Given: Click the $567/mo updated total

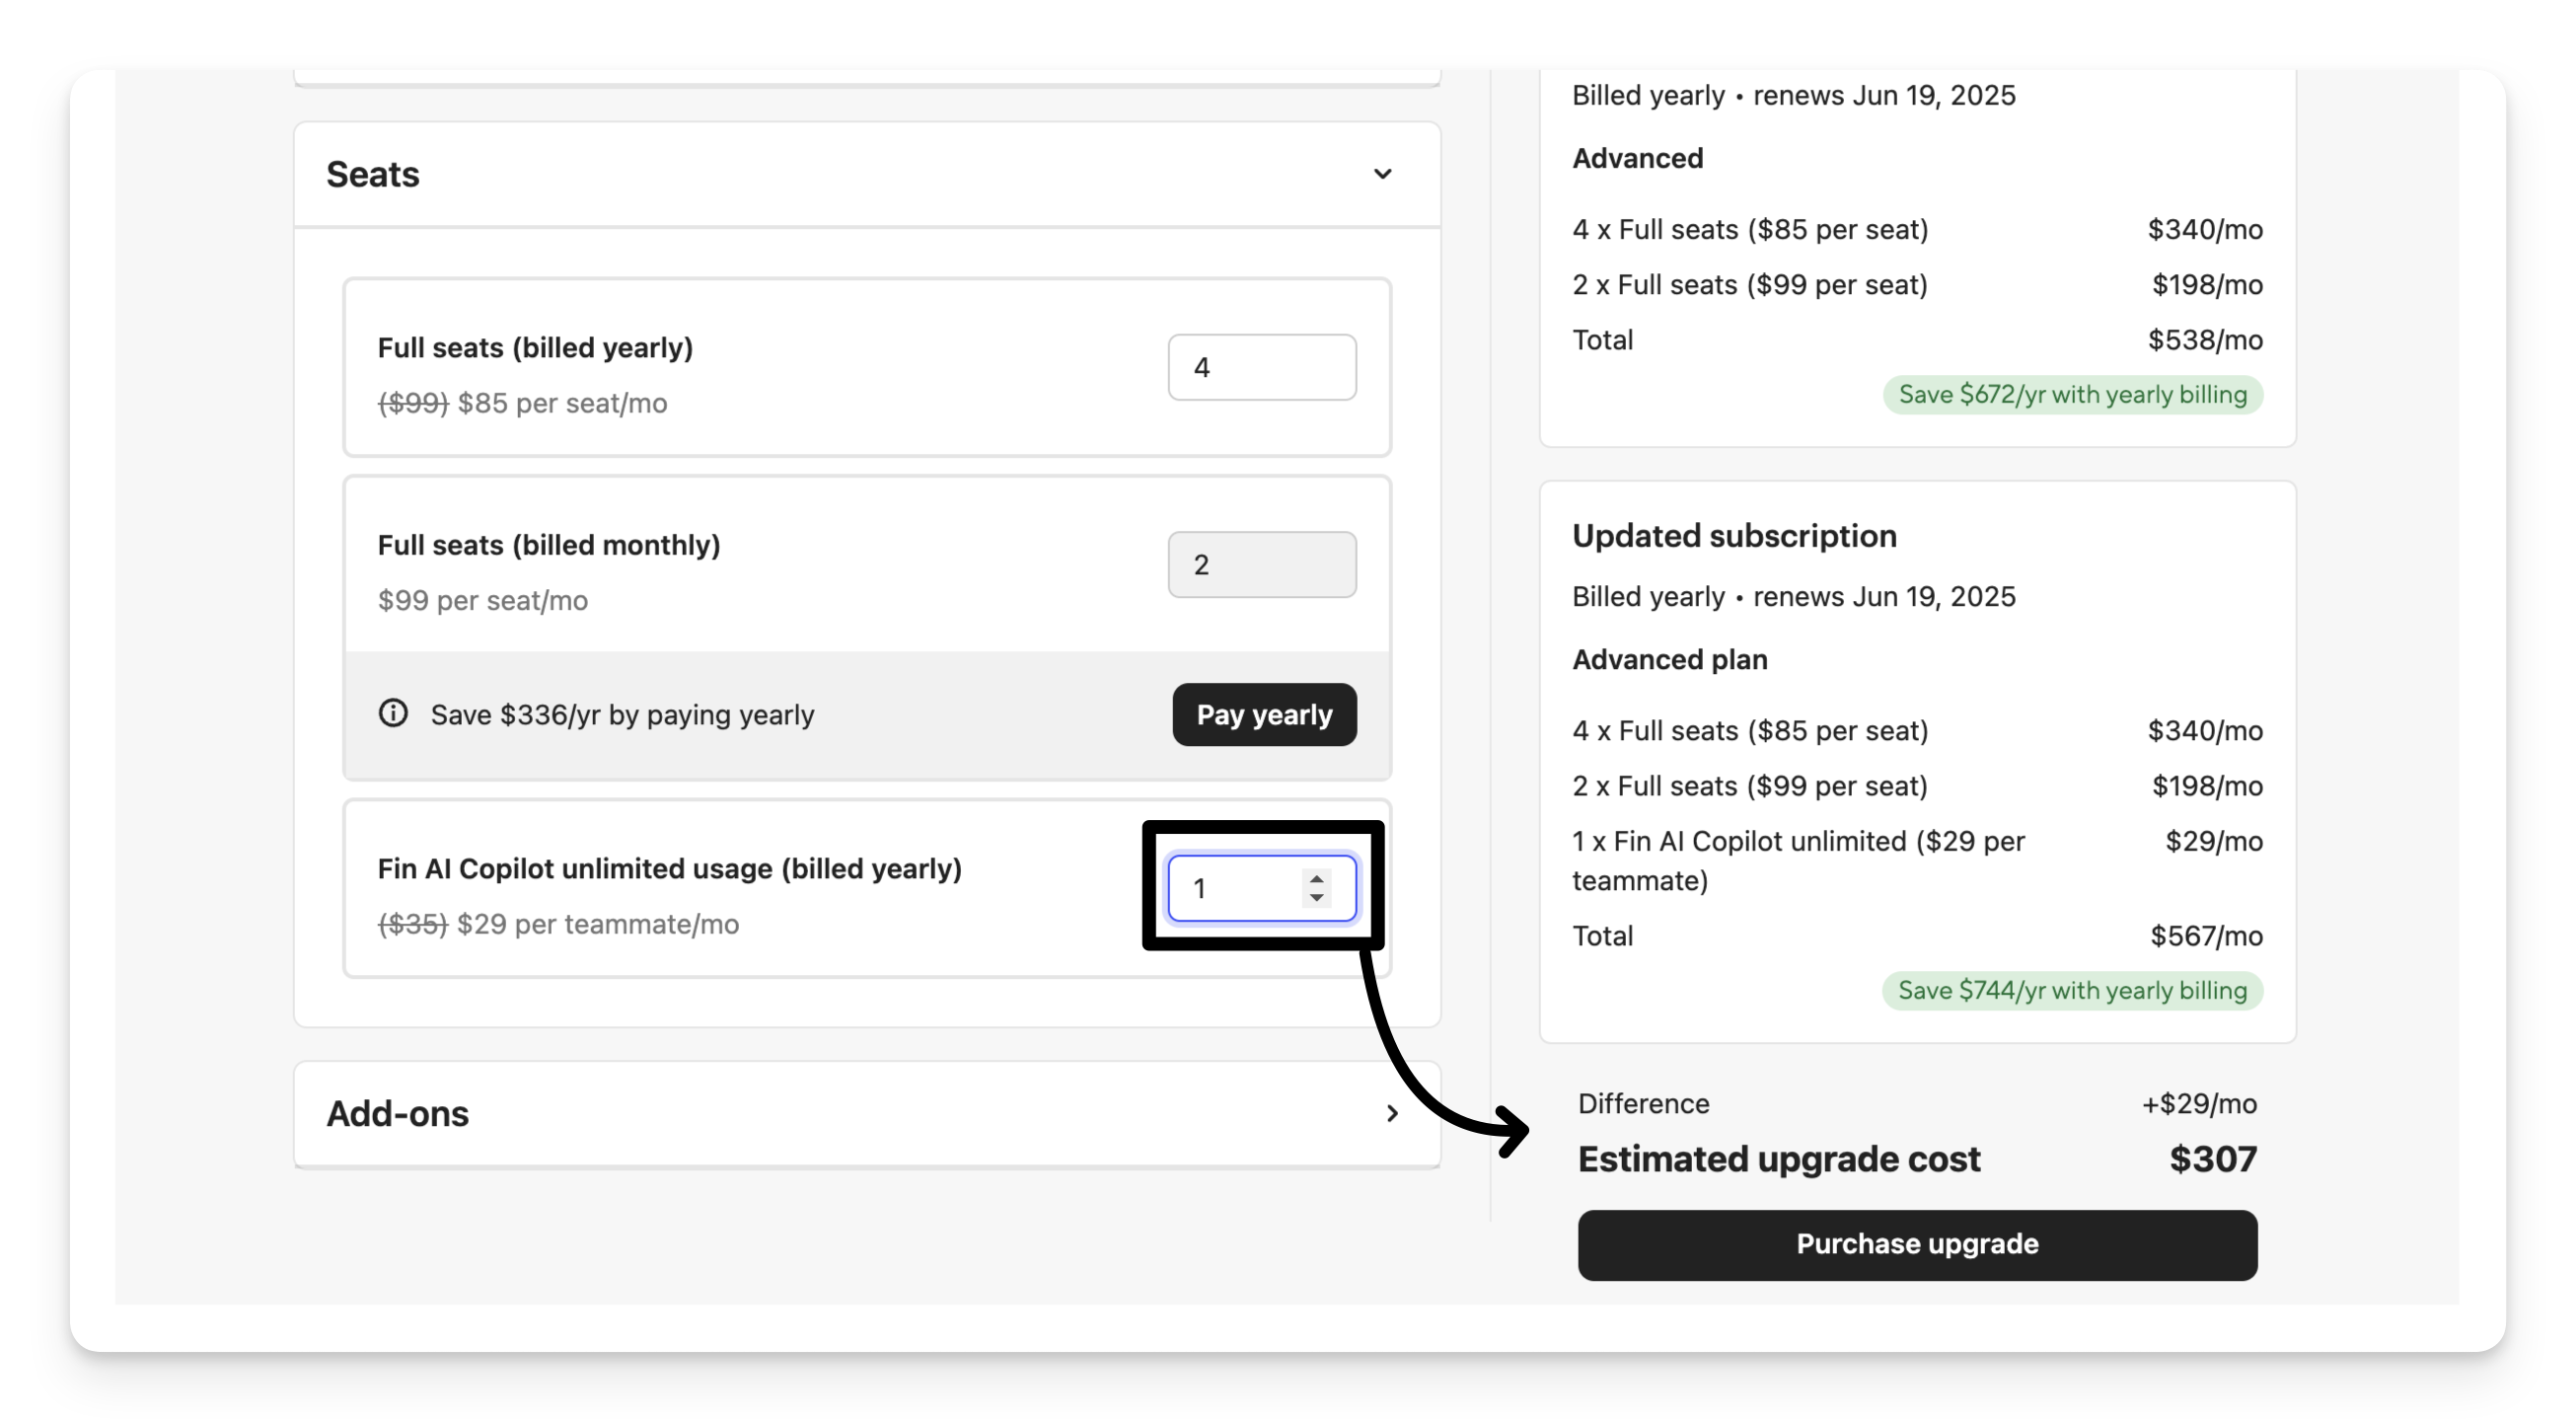Looking at the screenshot, I should (x=2205, y=936).
